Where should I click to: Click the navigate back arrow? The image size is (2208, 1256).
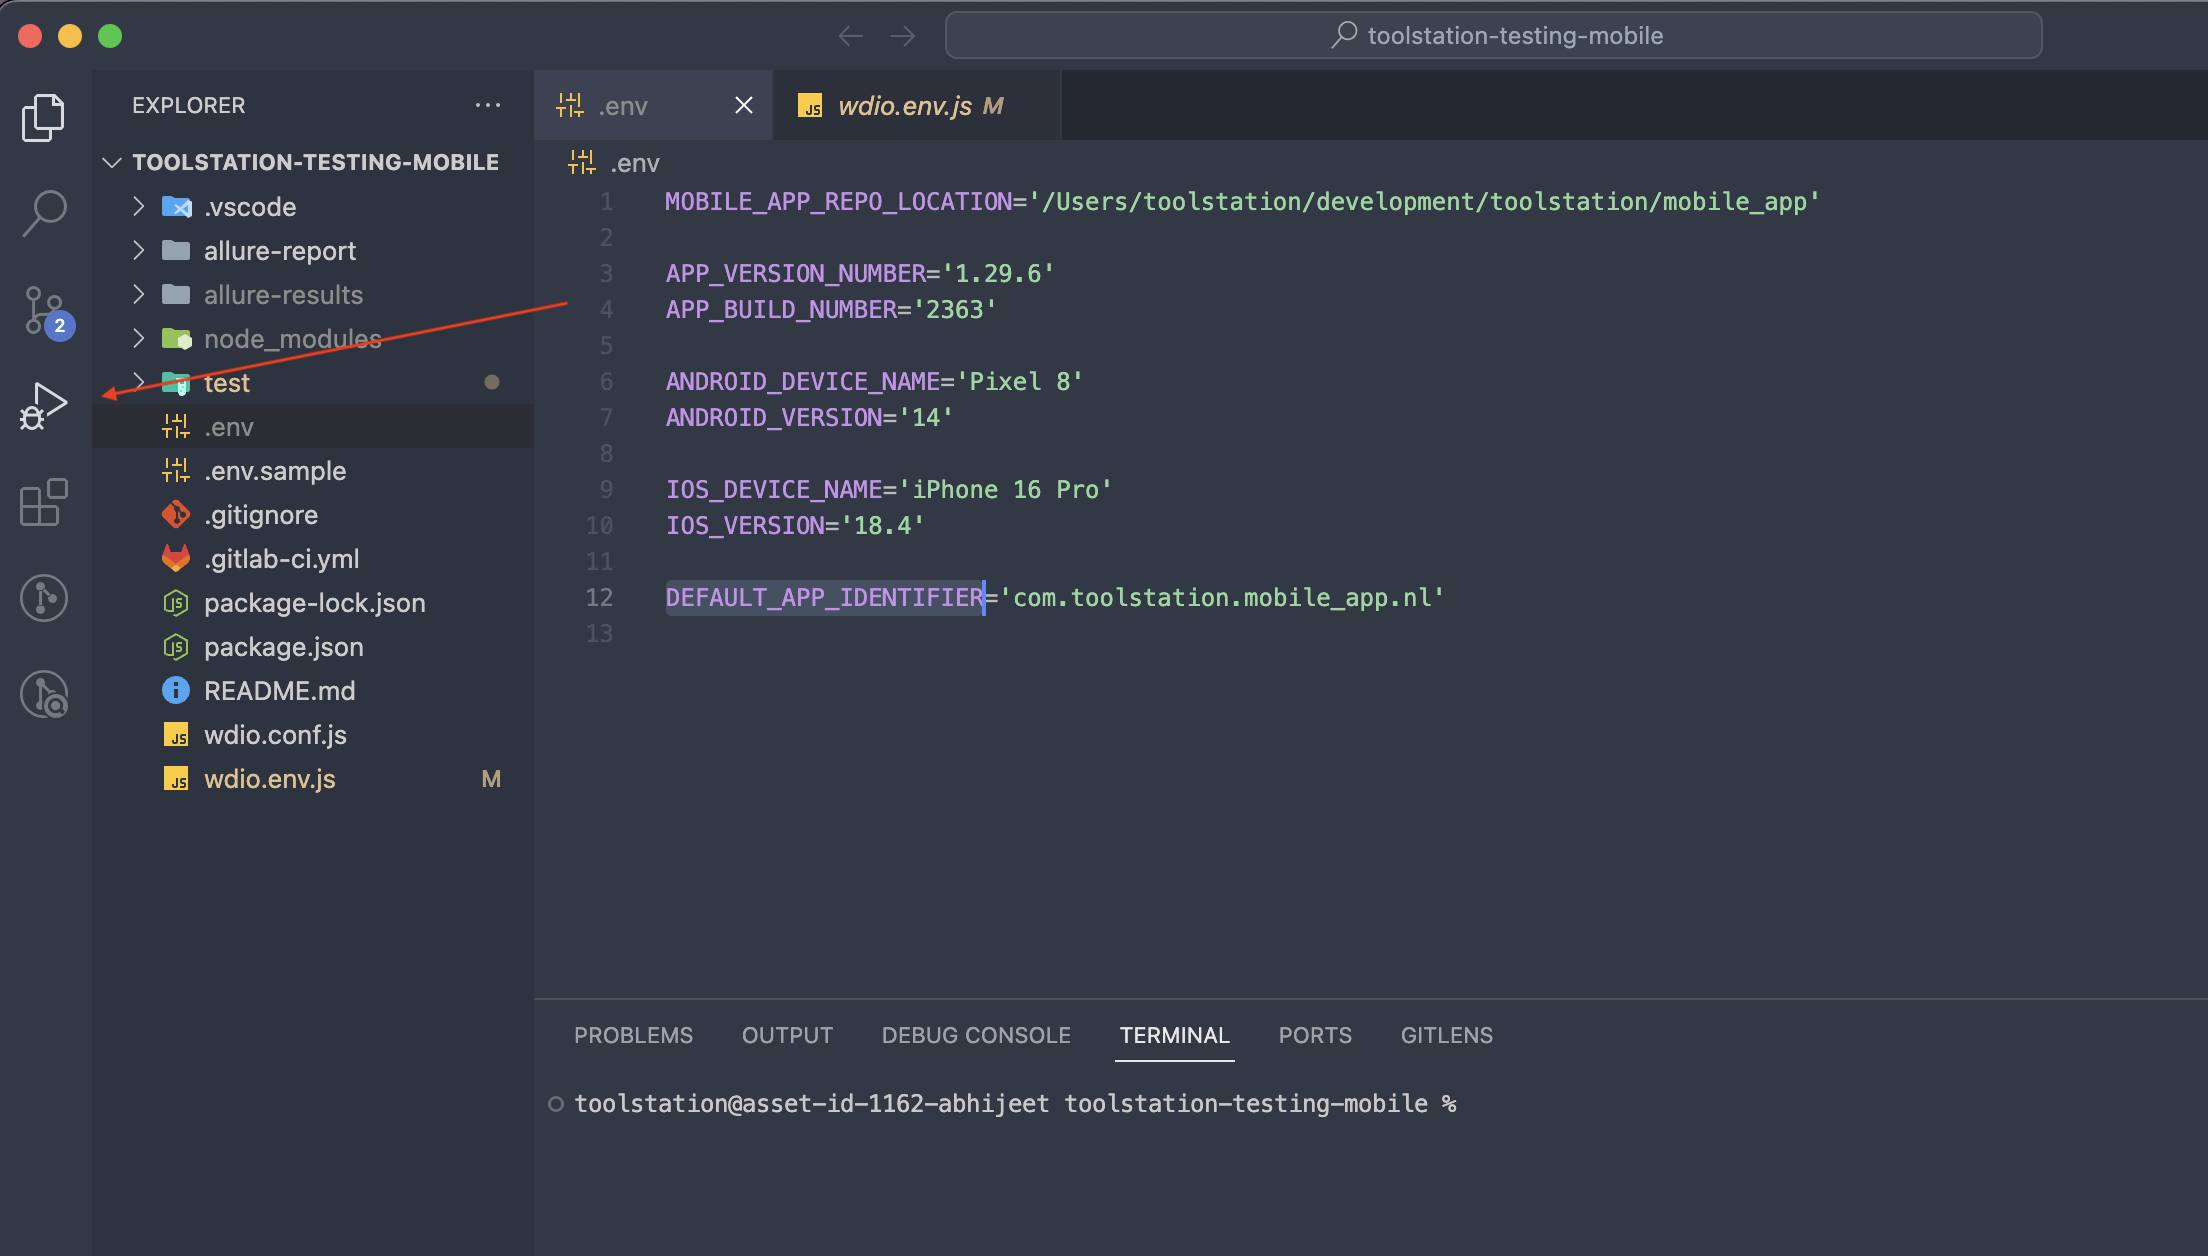pyautogui.click(x=849, y=35)
